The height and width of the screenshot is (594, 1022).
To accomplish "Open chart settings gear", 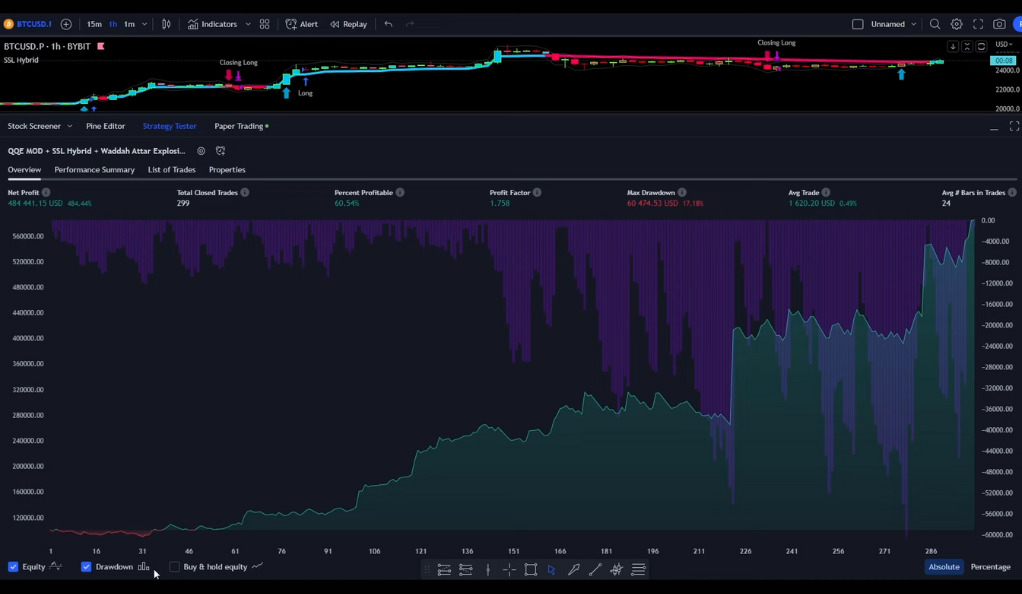I will coord(956,24).
